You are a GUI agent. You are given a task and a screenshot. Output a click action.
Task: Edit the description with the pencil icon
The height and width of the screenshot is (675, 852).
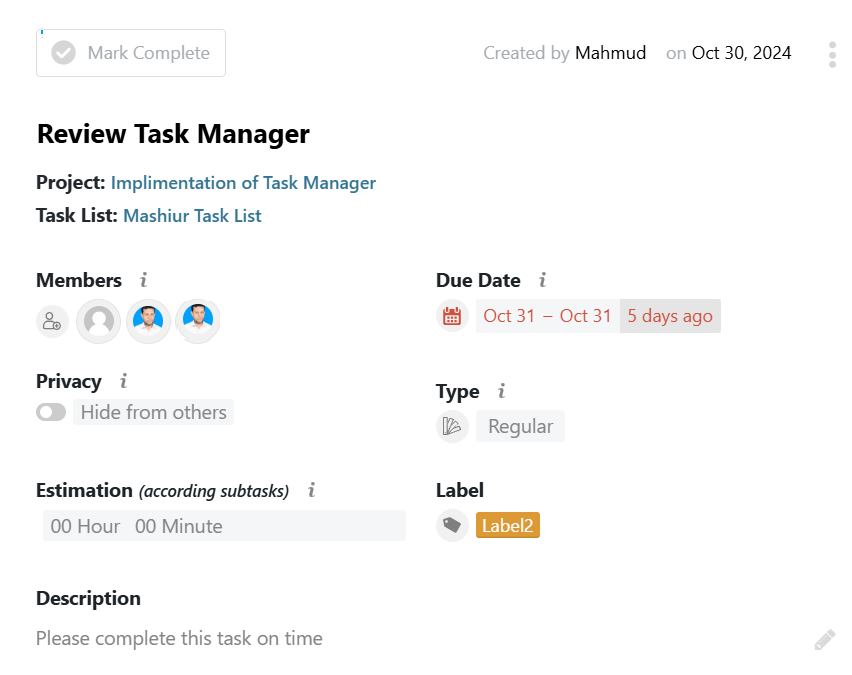point(824,638)
